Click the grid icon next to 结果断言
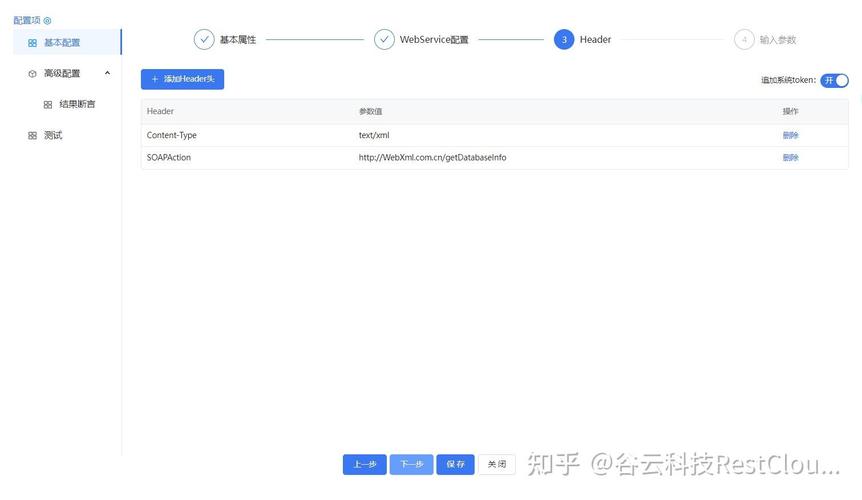Viewport: 862px width, 500px height. point(48,104)
